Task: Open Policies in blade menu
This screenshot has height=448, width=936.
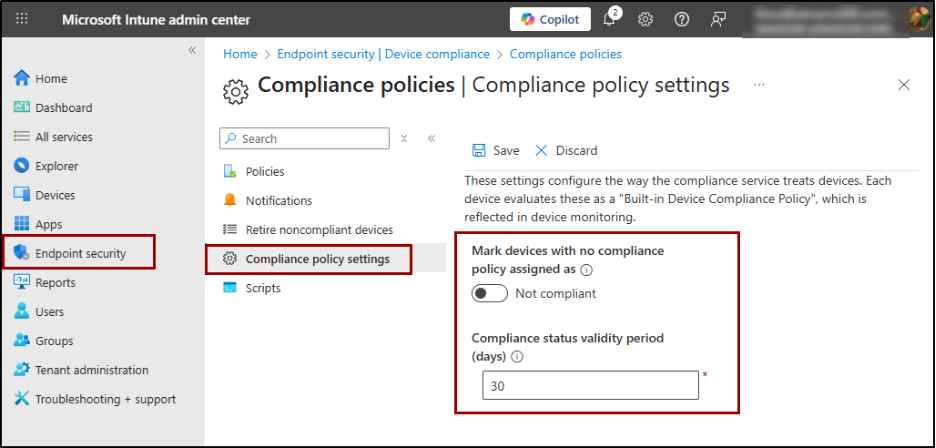Action: click(x=265, y=171)
